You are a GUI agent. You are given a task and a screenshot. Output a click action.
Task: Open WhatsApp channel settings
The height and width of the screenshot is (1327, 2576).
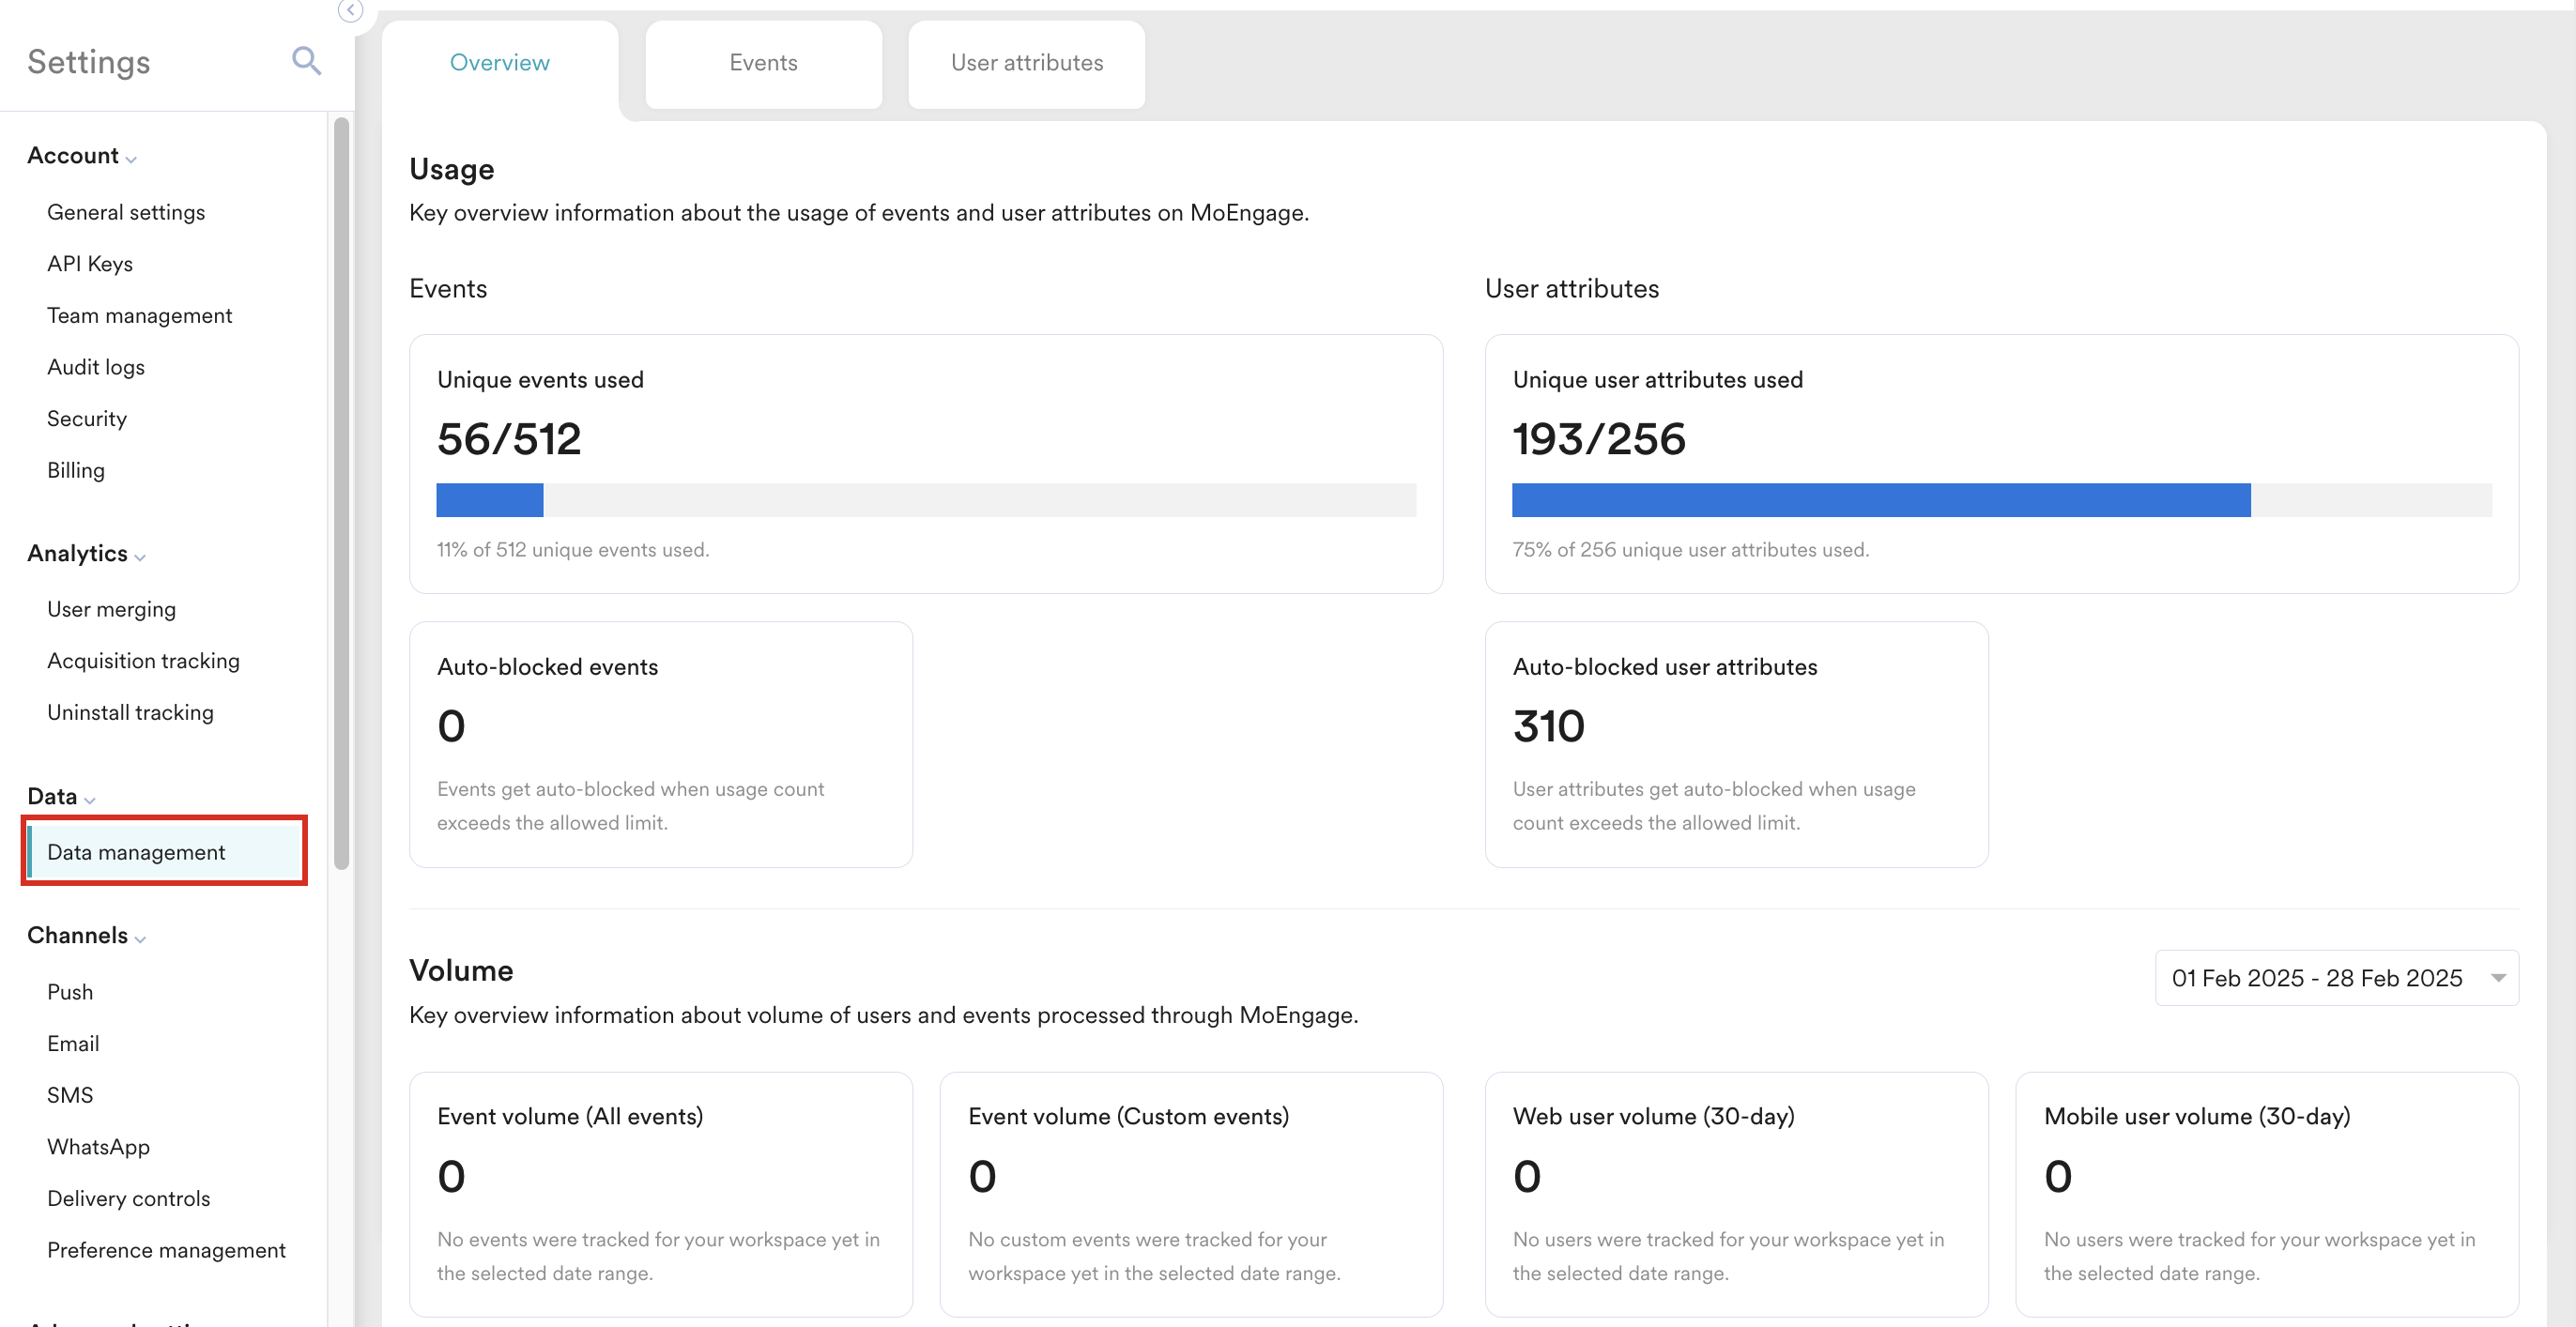[98, 1147]
